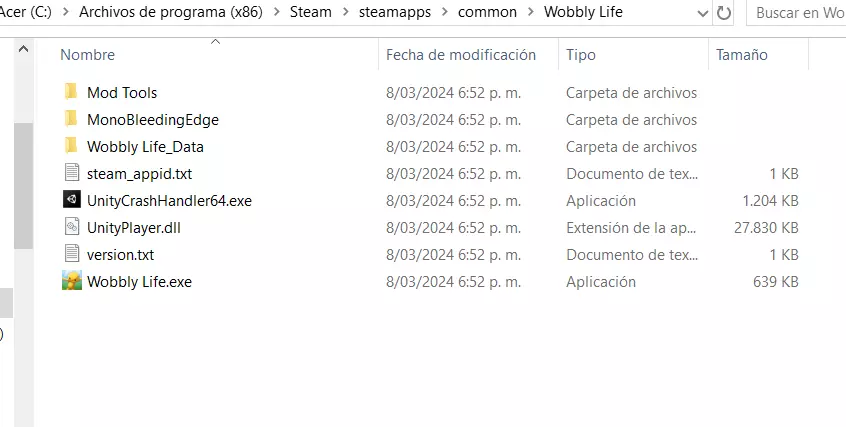Click the UnityCrashHandler64.exe Unity icon
Viewport: 846px width, 427px height.
point(71,200)
